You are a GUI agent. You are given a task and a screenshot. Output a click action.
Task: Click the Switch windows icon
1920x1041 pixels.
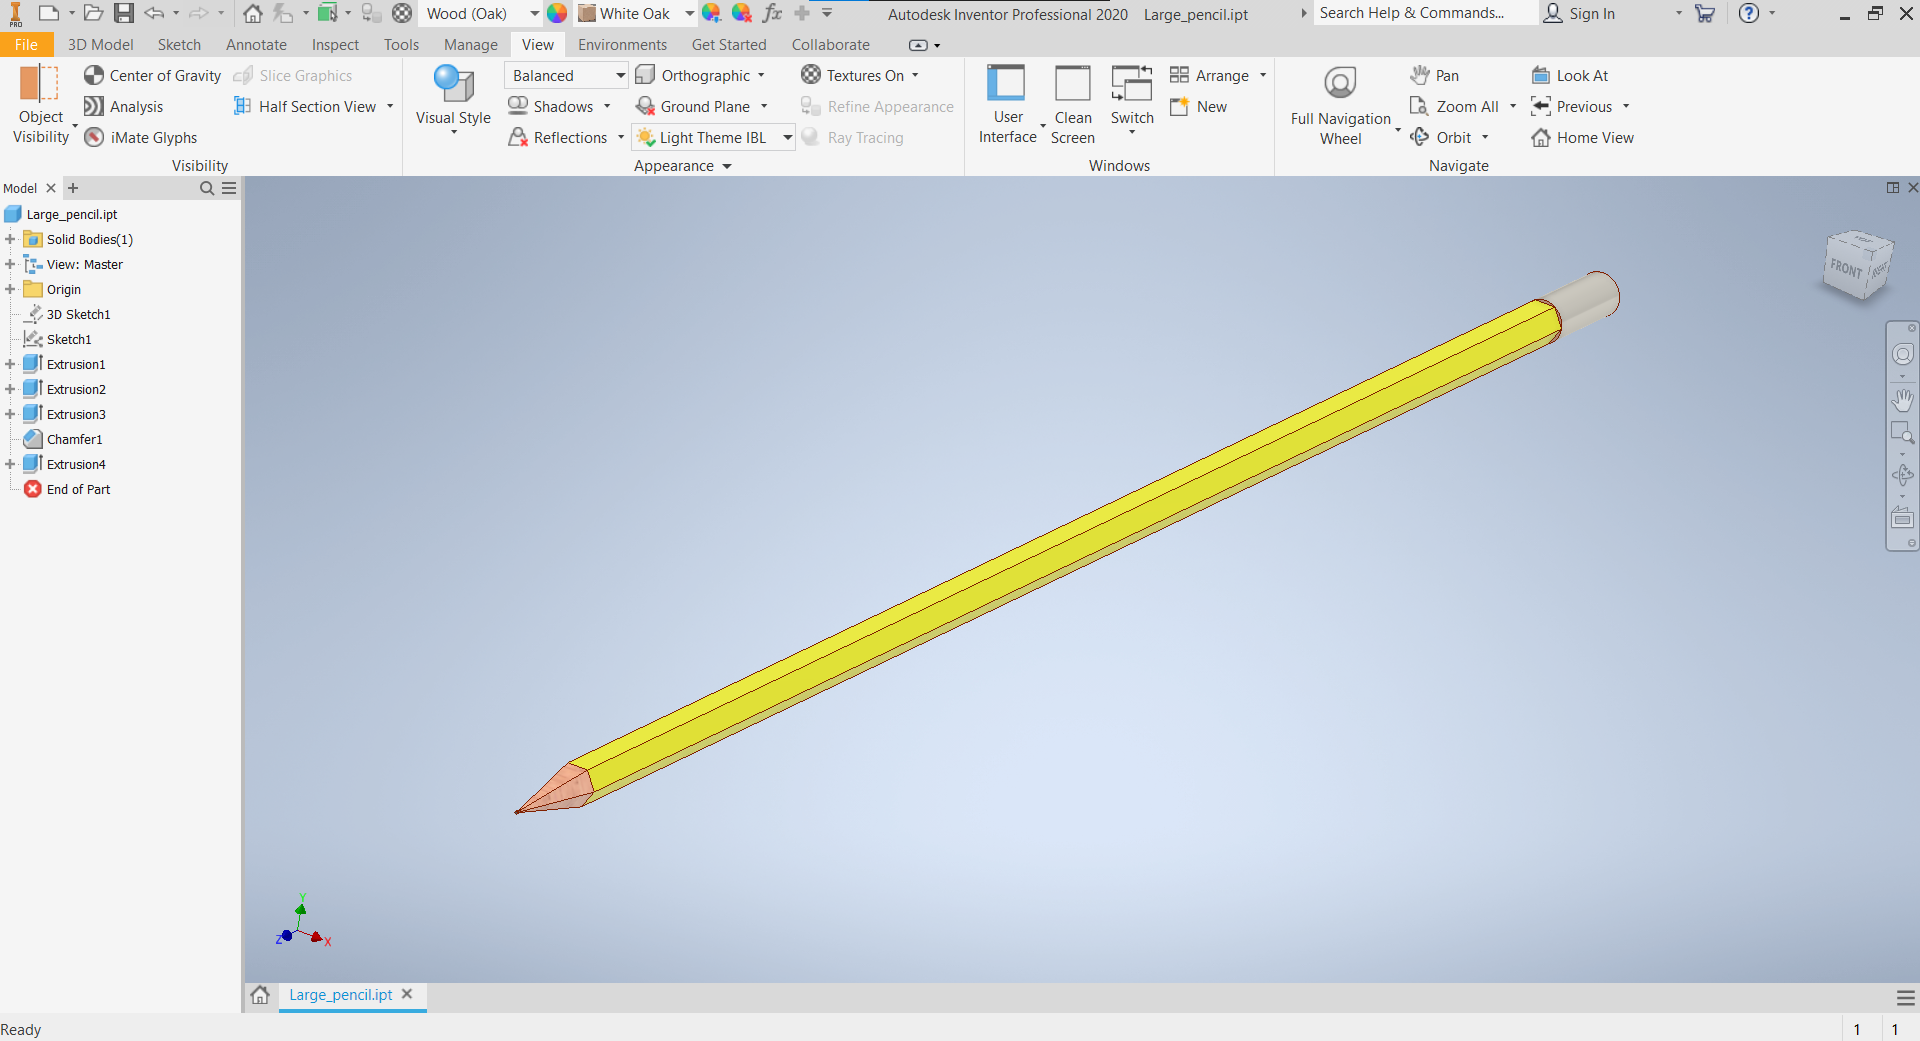(1132, 84)
